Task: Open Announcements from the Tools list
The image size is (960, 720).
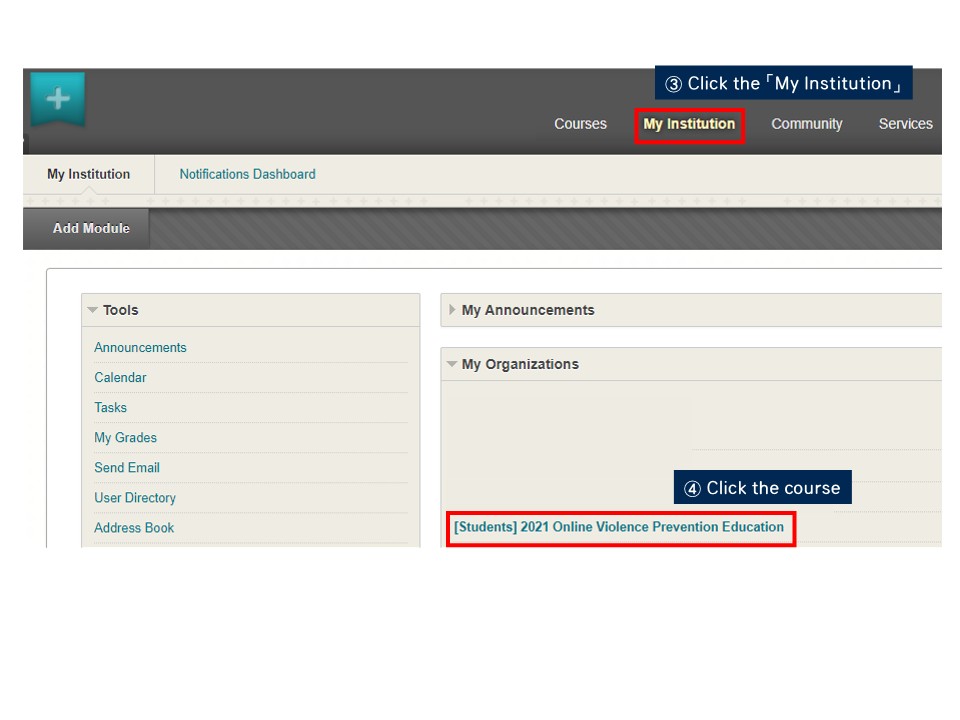Action: coord(140,348)
